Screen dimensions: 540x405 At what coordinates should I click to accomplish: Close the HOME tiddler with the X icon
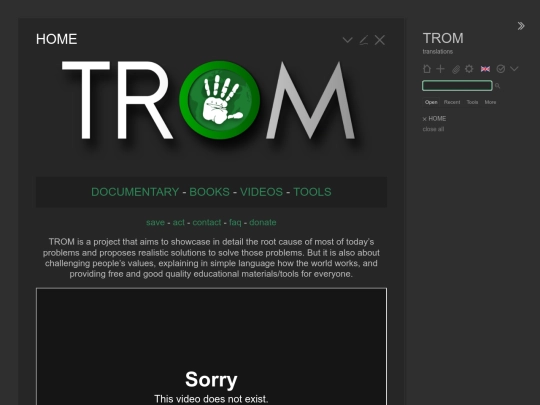click(380, 40)
